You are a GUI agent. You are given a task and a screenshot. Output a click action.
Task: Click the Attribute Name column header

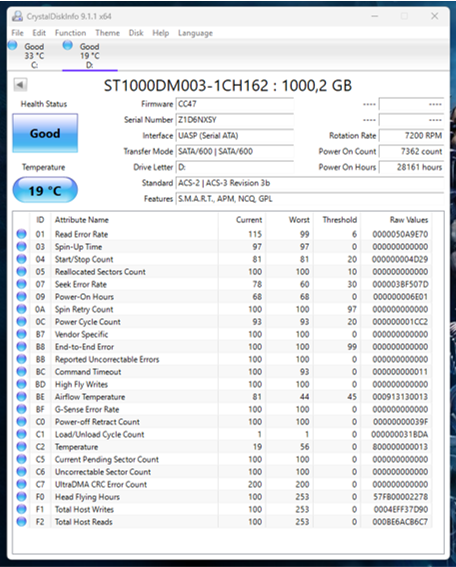coord(82,220)
